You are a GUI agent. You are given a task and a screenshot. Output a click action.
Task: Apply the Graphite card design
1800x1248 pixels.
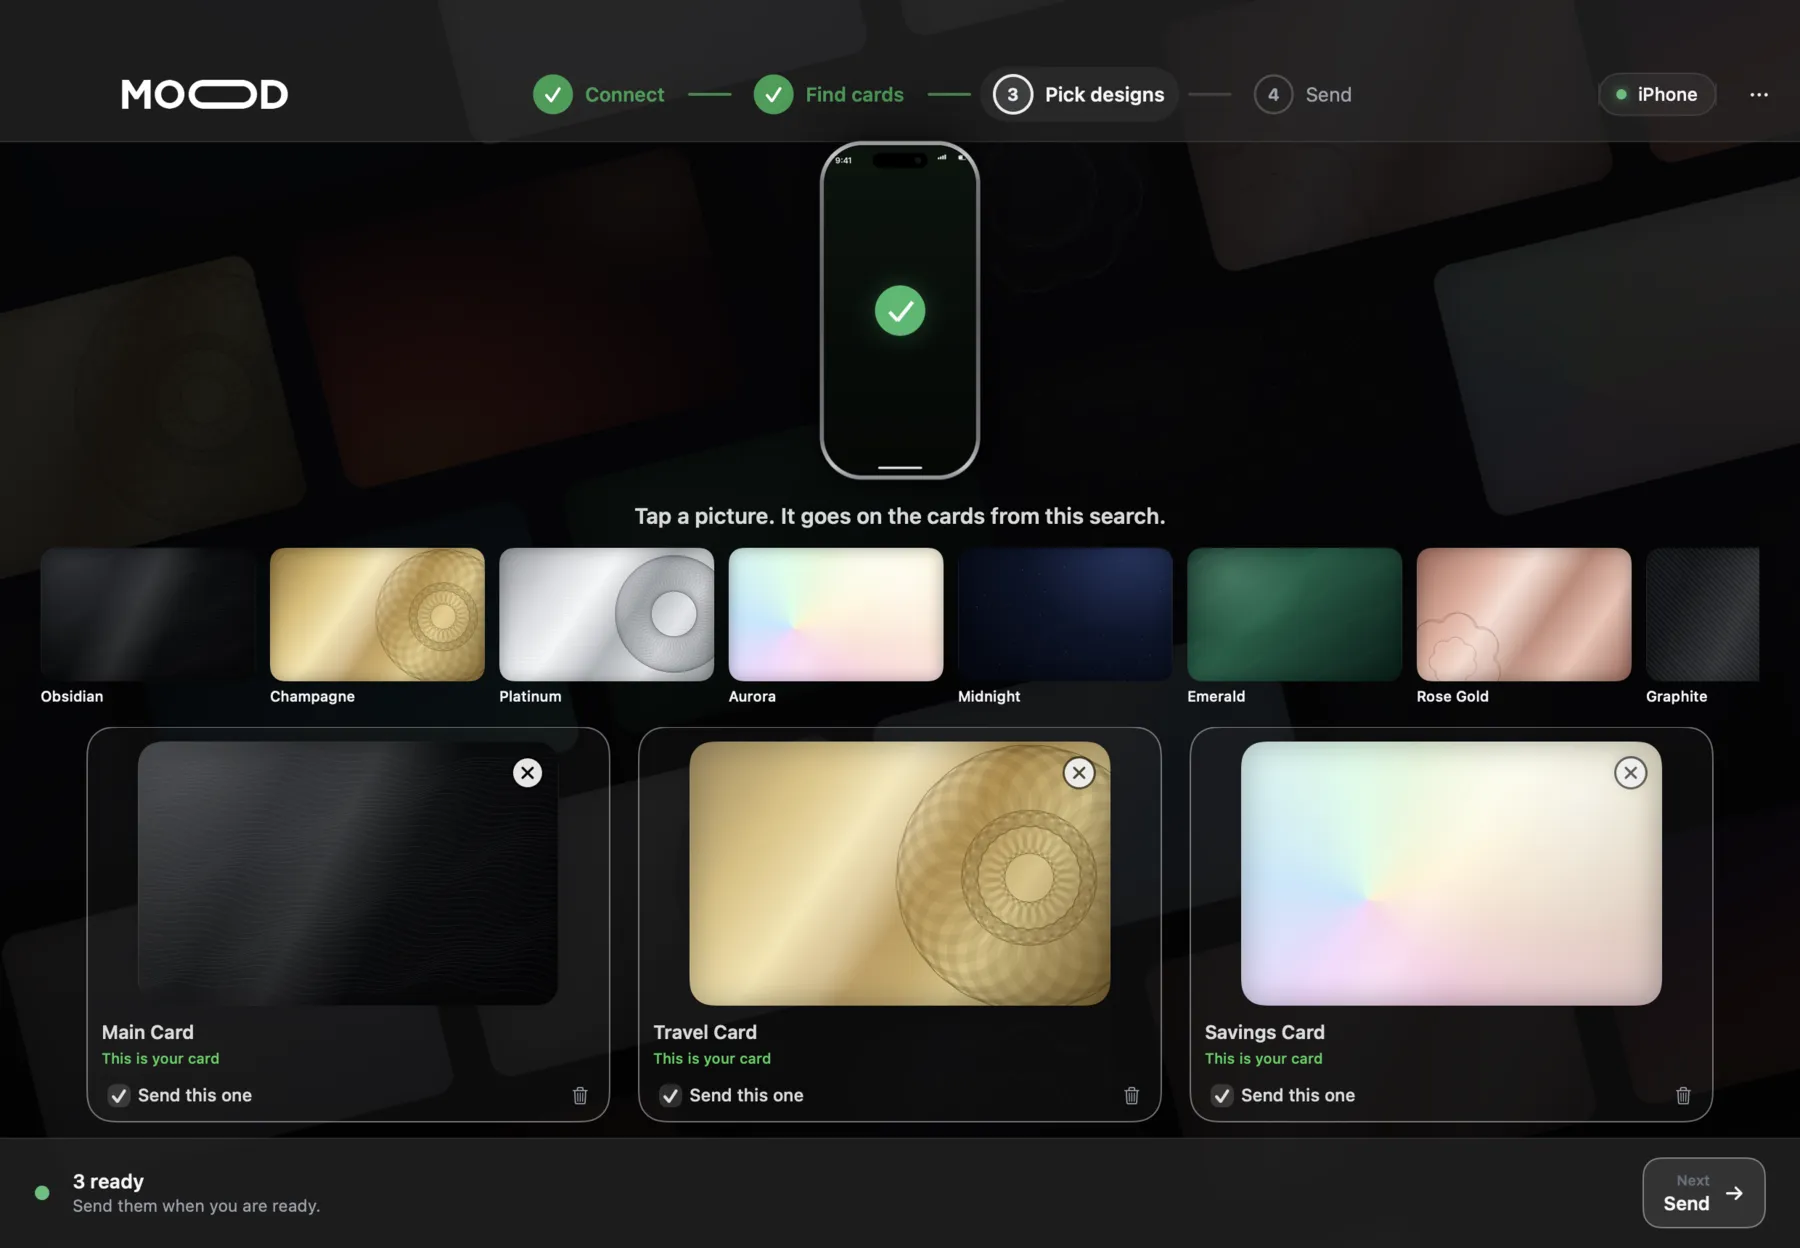pos(1702,614)
